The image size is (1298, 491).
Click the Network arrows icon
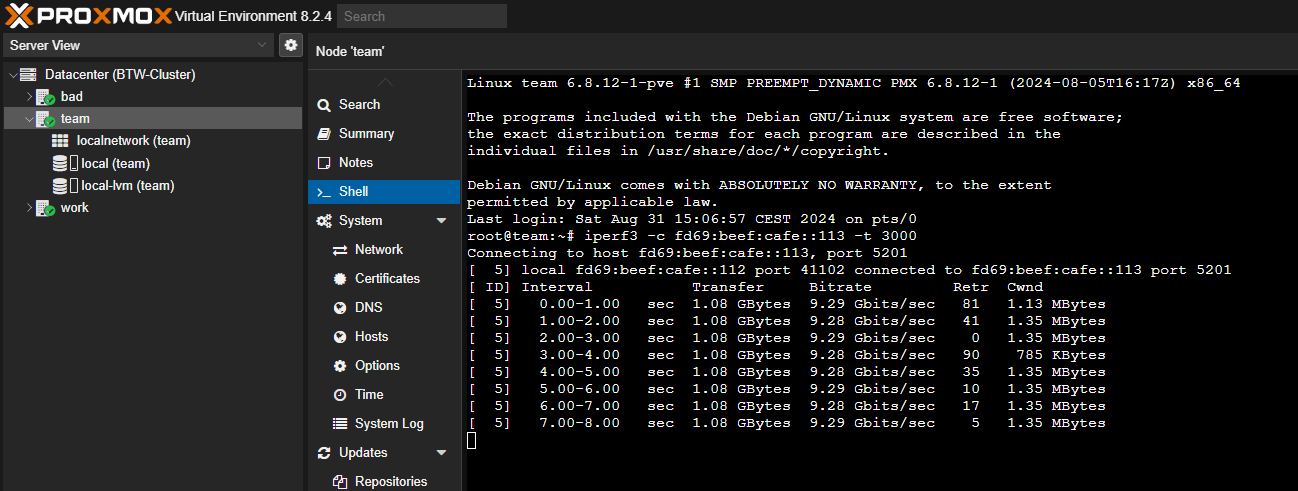[x=340, y=250]
